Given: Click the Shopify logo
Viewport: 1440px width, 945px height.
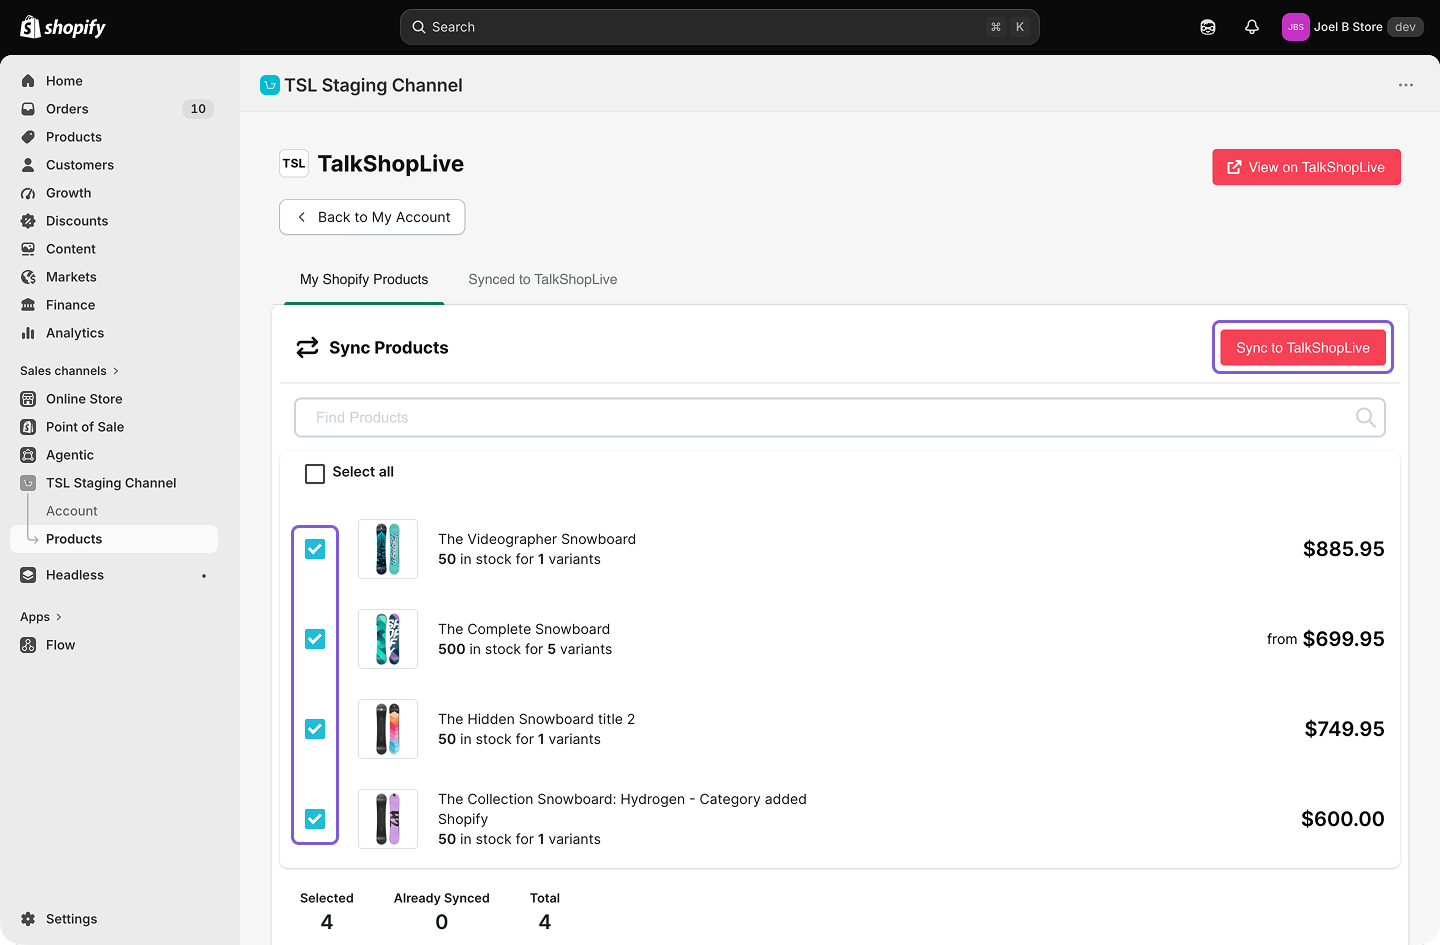Looking at the screenshot, I should tap(63, 27).
